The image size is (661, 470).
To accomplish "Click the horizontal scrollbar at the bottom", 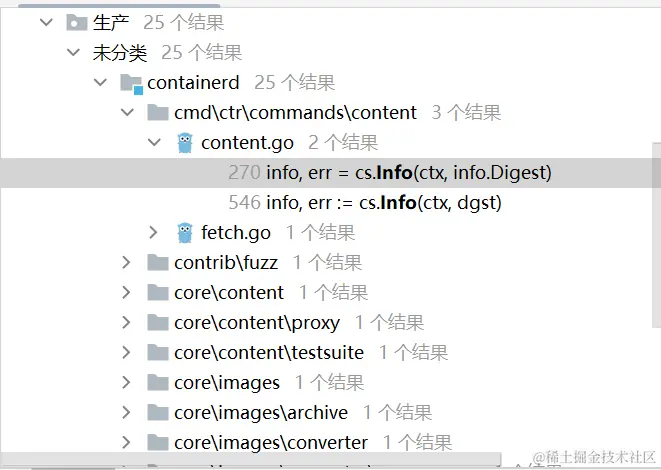I will pyautogui.click(x=251, y=459).
